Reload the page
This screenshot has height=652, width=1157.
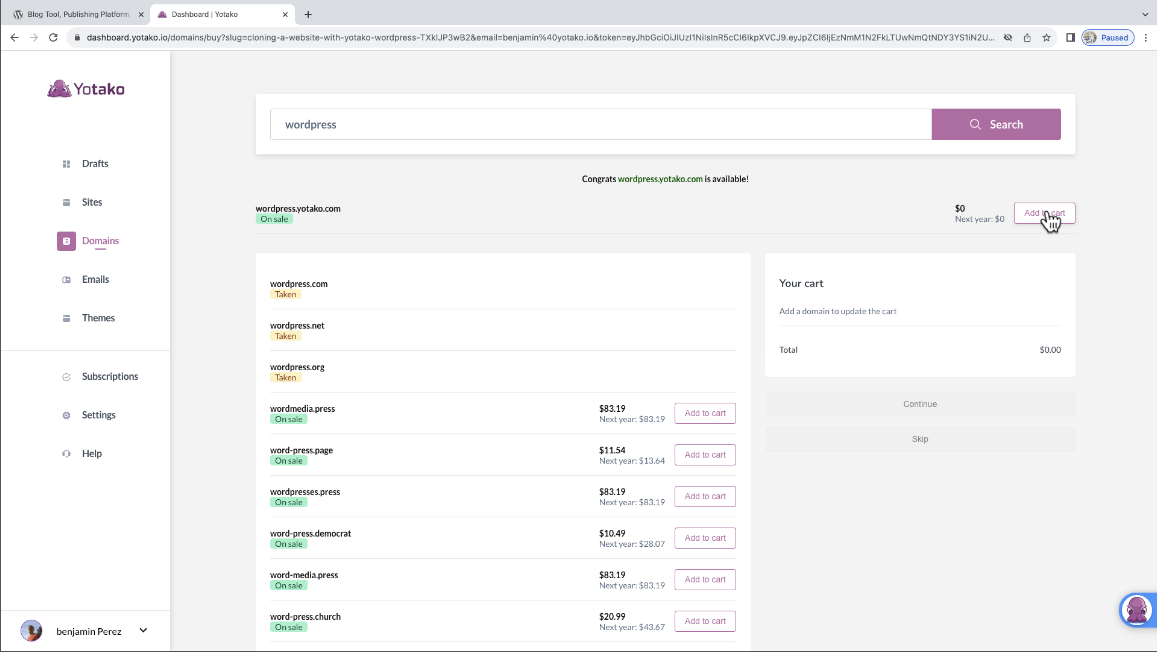pos(53,38)
